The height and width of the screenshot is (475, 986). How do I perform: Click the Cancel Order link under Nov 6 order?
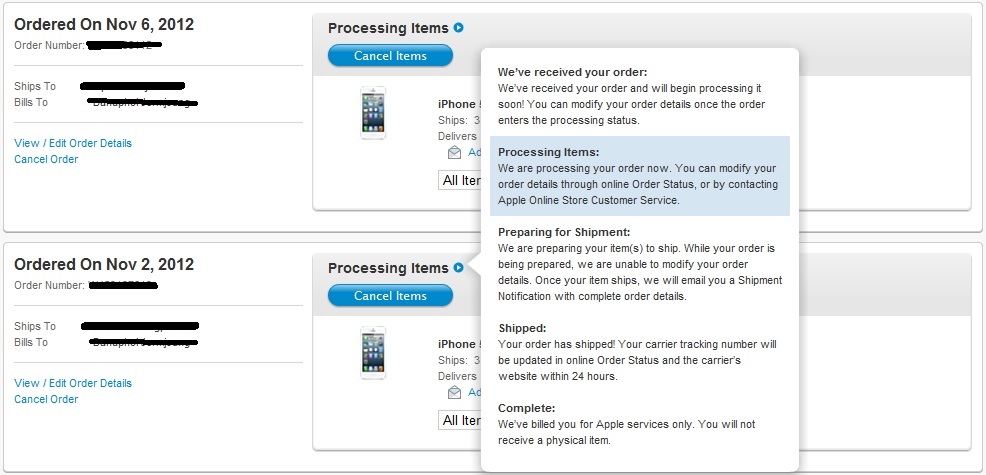click(x=46, y=159)
